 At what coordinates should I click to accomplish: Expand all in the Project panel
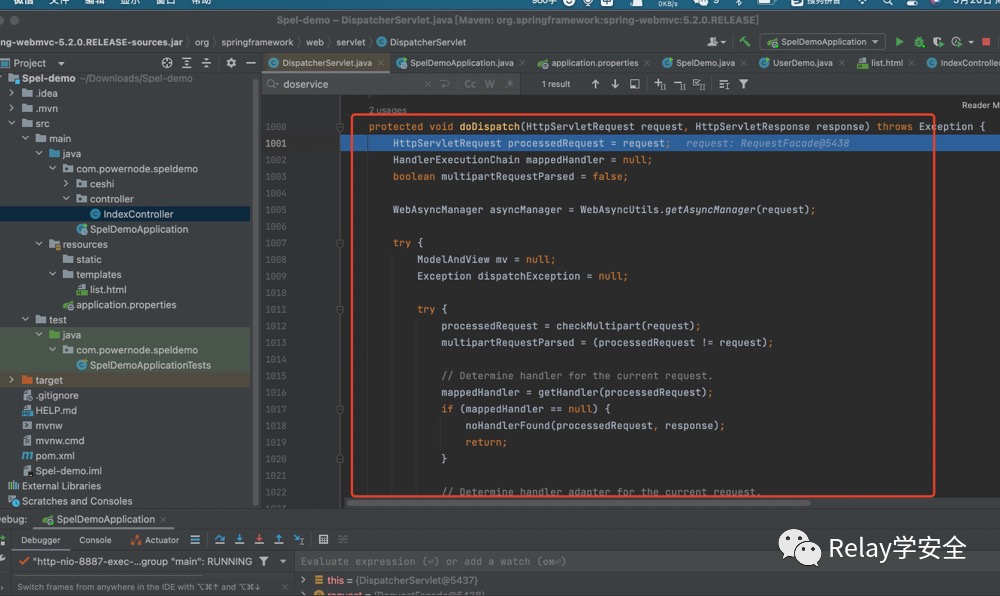click(x=187, y=63)
